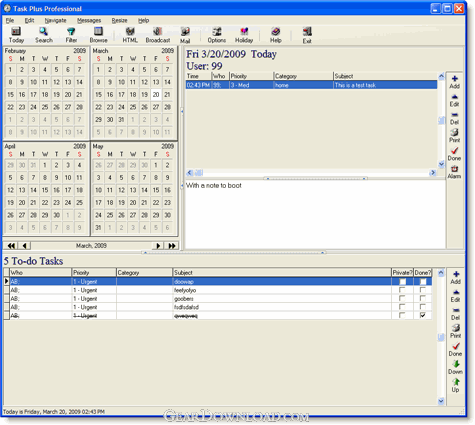
Task: Open the Broadcast toolbar icon
Action: 158,35
